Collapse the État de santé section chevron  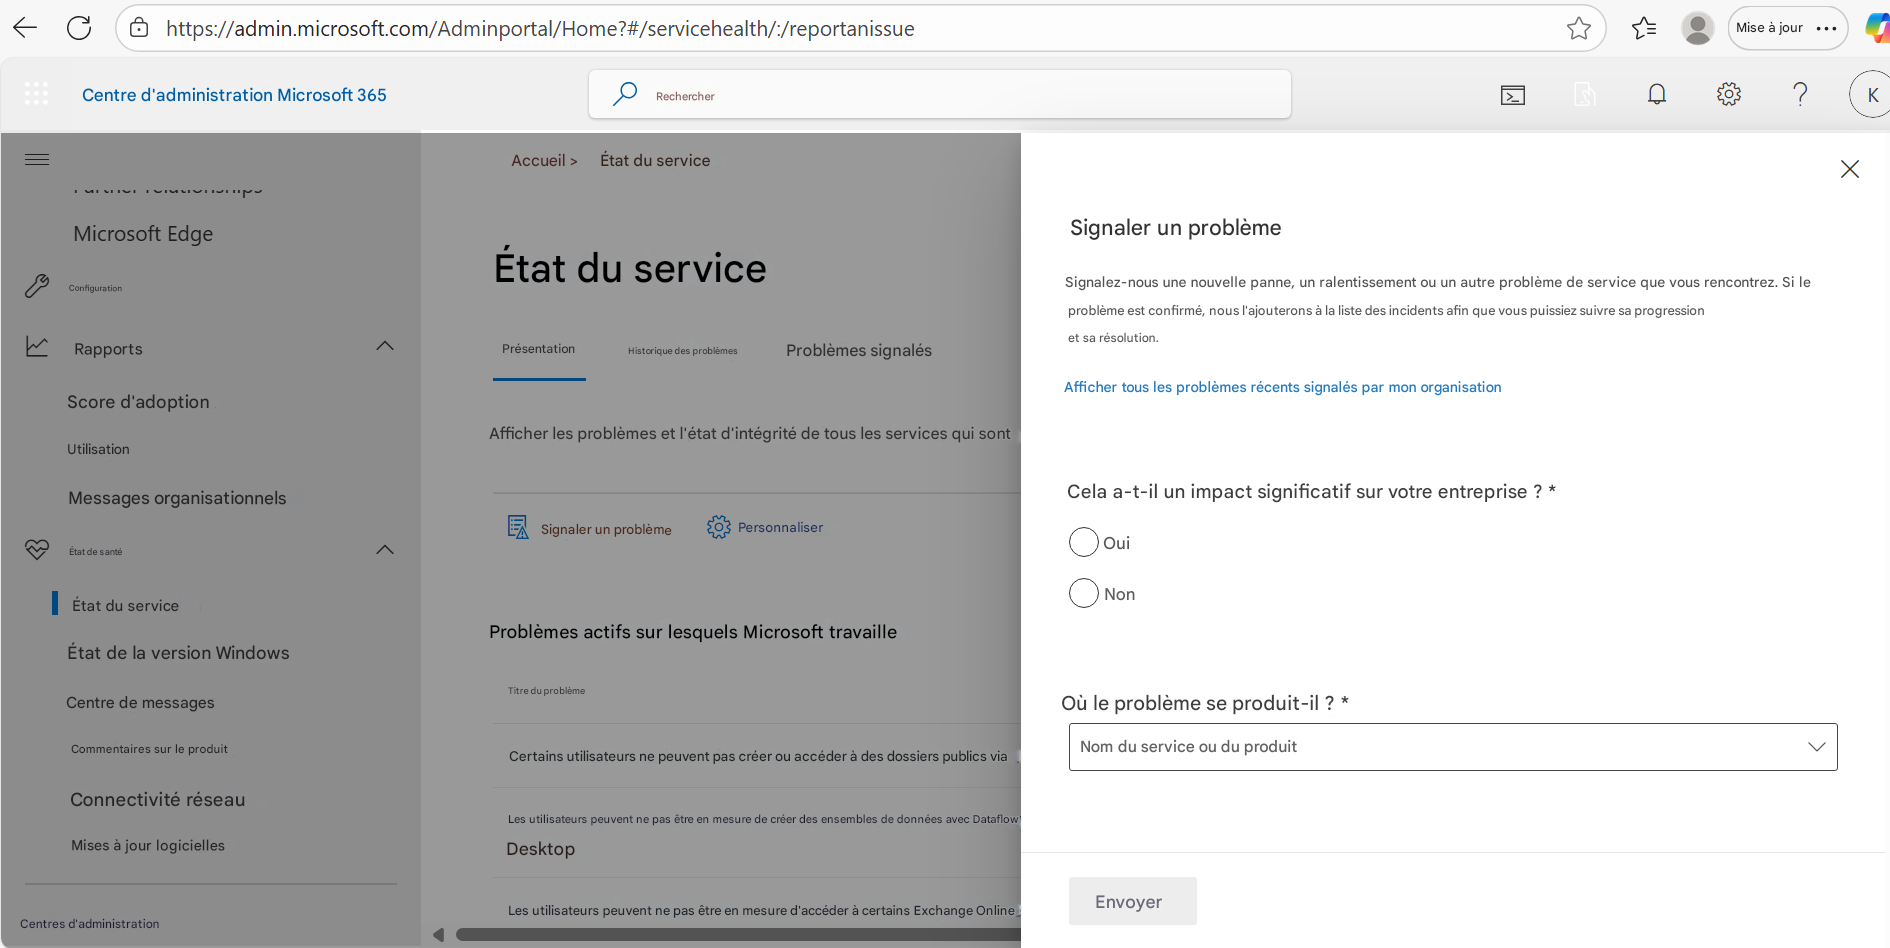click(x=385, y=550)
